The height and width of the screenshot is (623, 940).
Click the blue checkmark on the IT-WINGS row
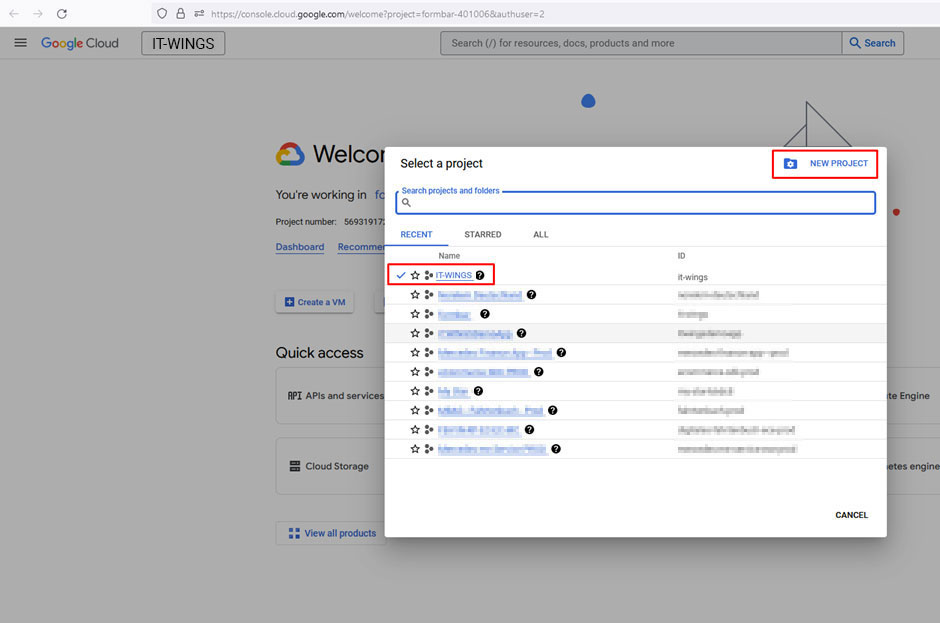coord(401,275)
